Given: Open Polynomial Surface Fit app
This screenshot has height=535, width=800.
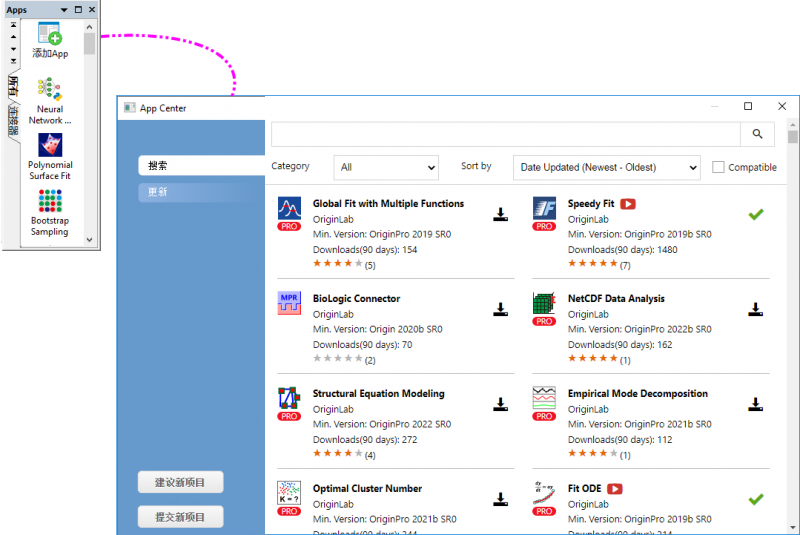Looking at the screenshot, I should (50, 145).
